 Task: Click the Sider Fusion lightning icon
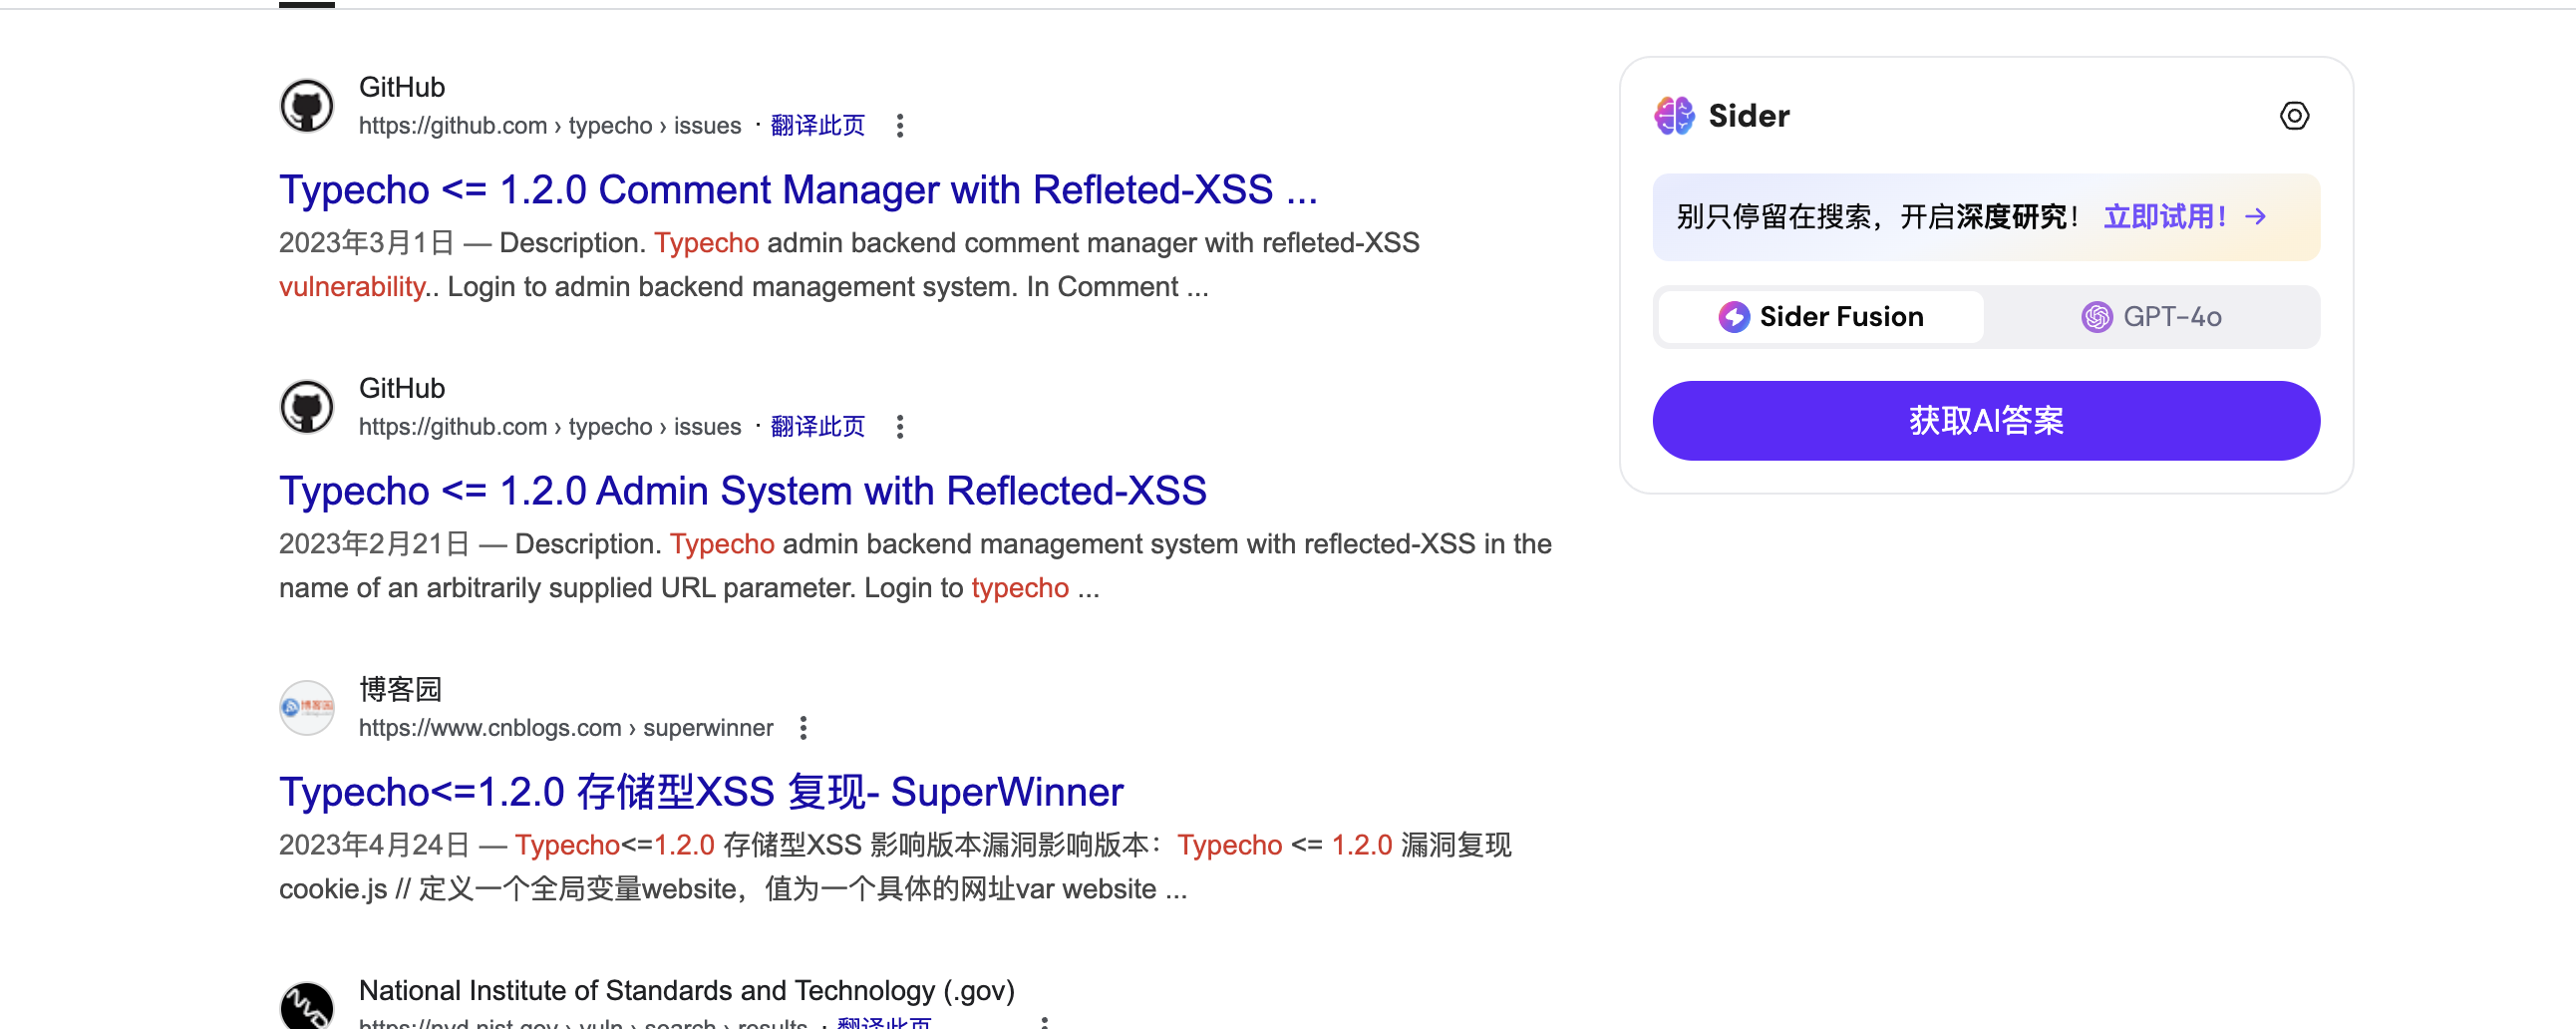coord(1734,317)
